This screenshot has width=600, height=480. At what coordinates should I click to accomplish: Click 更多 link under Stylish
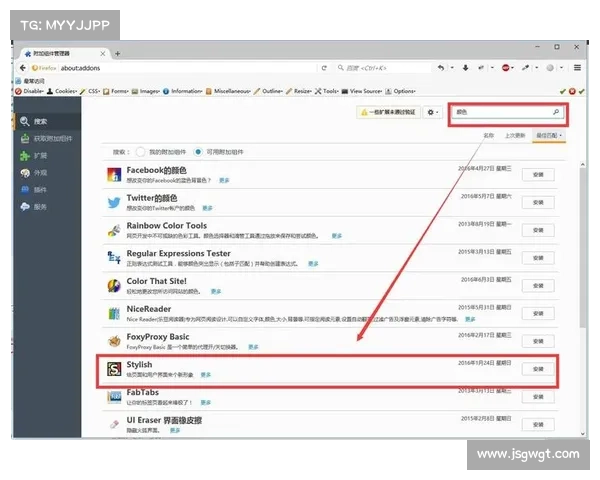pyautogui.click(x=206, y=375)
